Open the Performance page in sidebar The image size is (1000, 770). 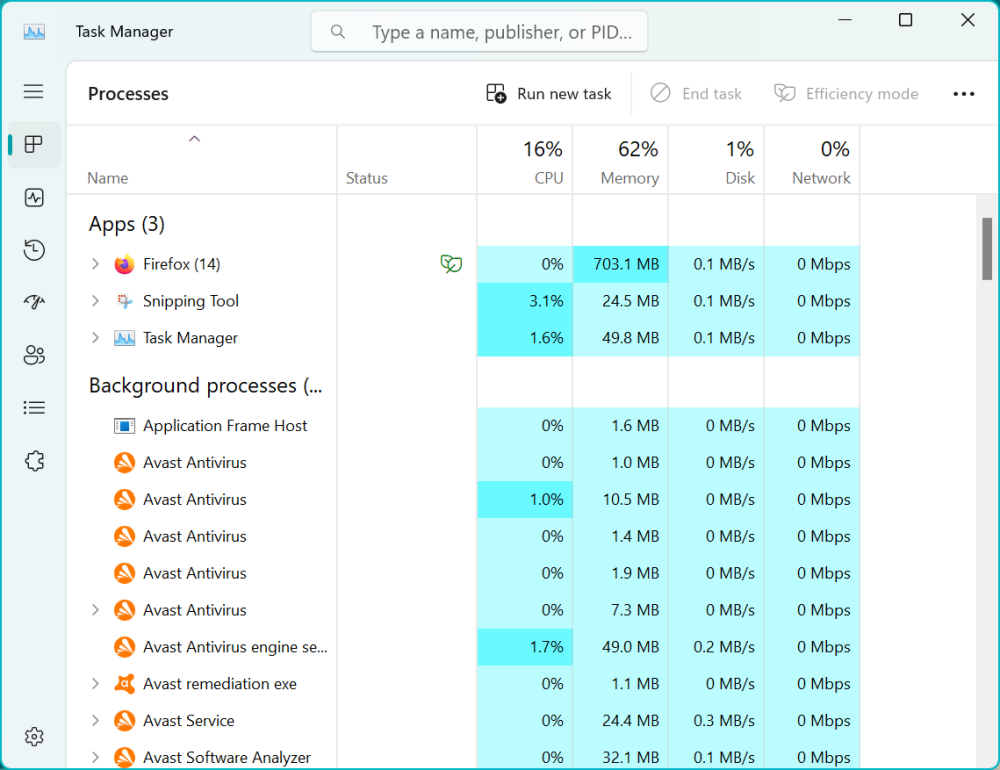click(34, 198)
